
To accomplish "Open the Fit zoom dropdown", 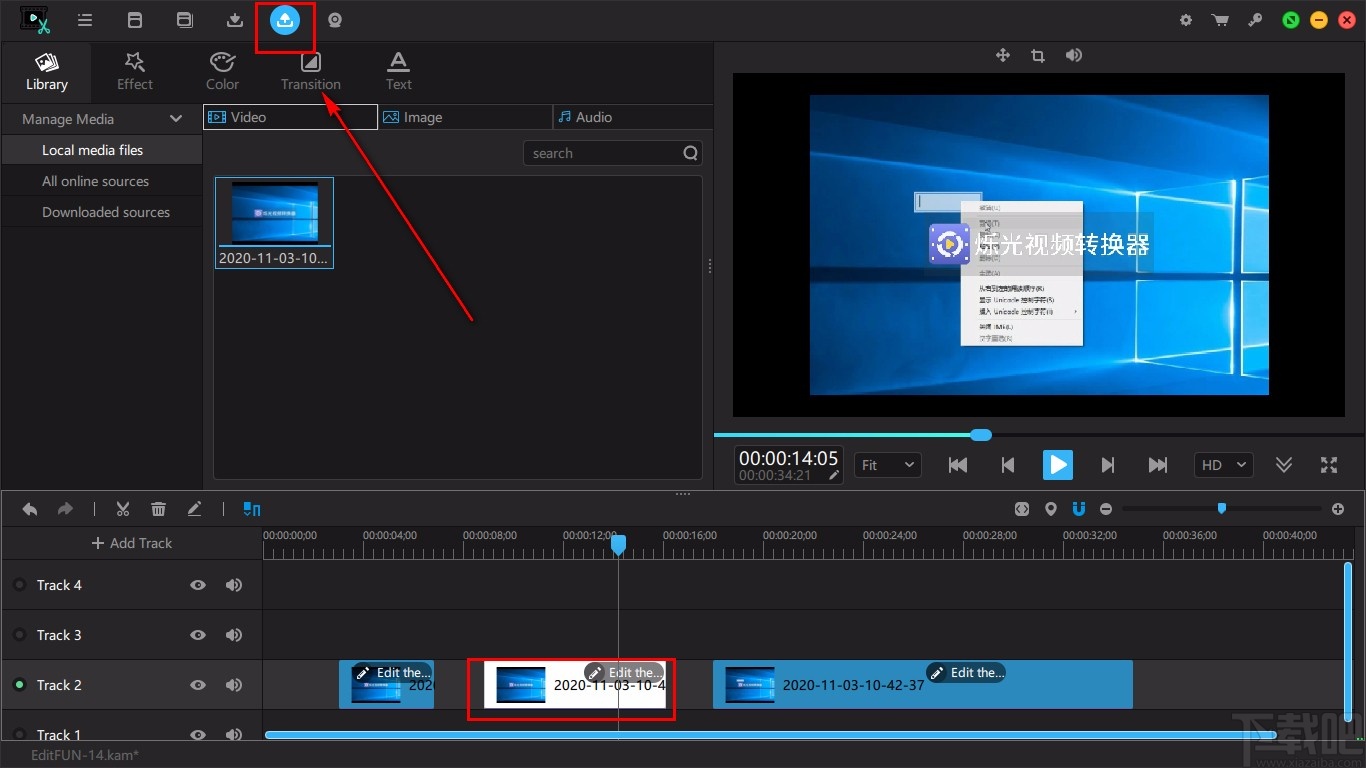I will [888, 465].
